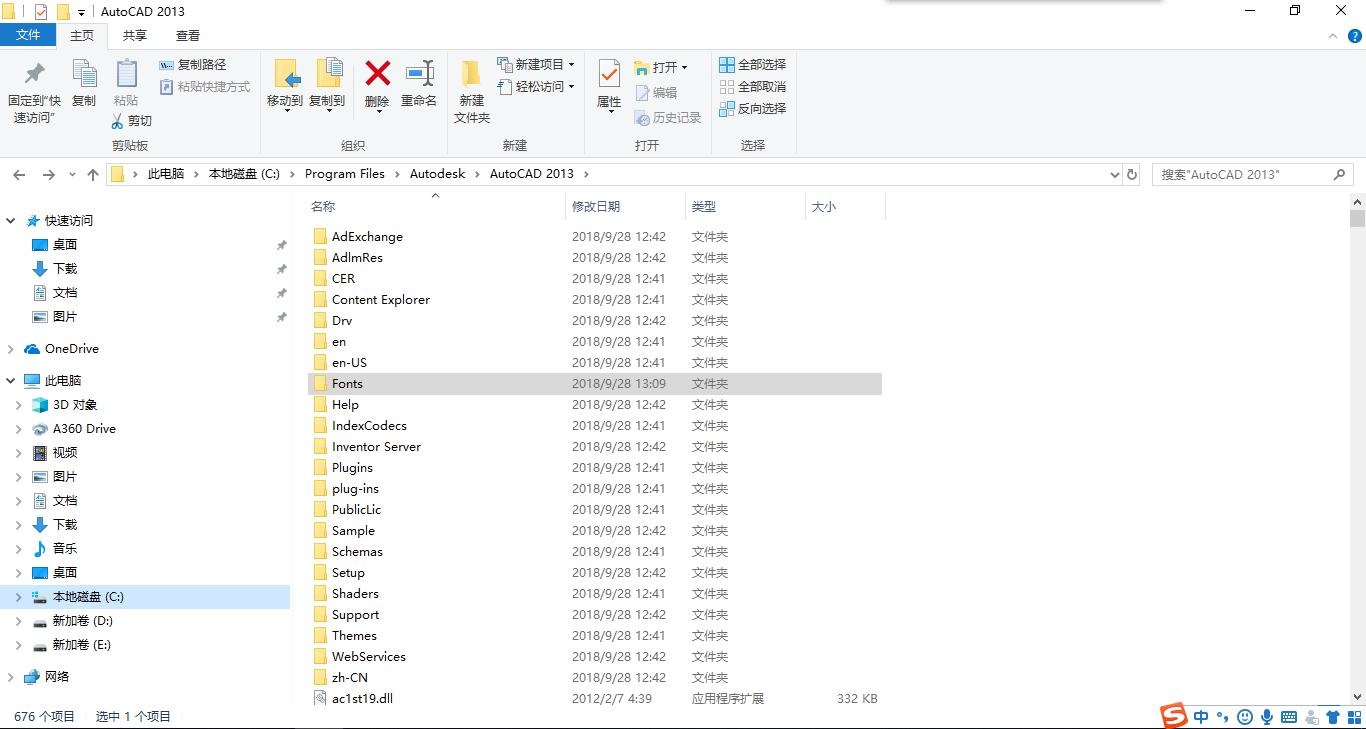Click the address bar refresh button
This screenshot has height=729, width=1366.
coord(1131,174)
